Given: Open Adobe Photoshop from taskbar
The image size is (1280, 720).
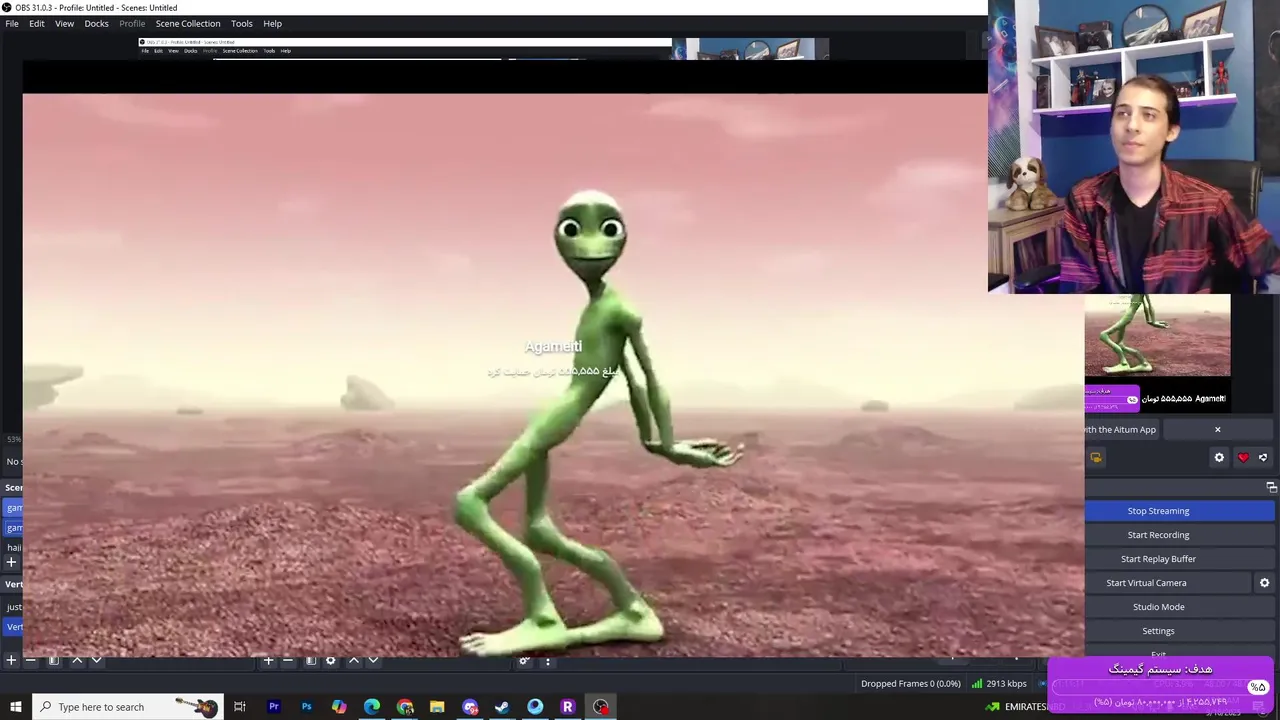Looking at the screenshot, I should pyautogui.click(x=306, y=707).
